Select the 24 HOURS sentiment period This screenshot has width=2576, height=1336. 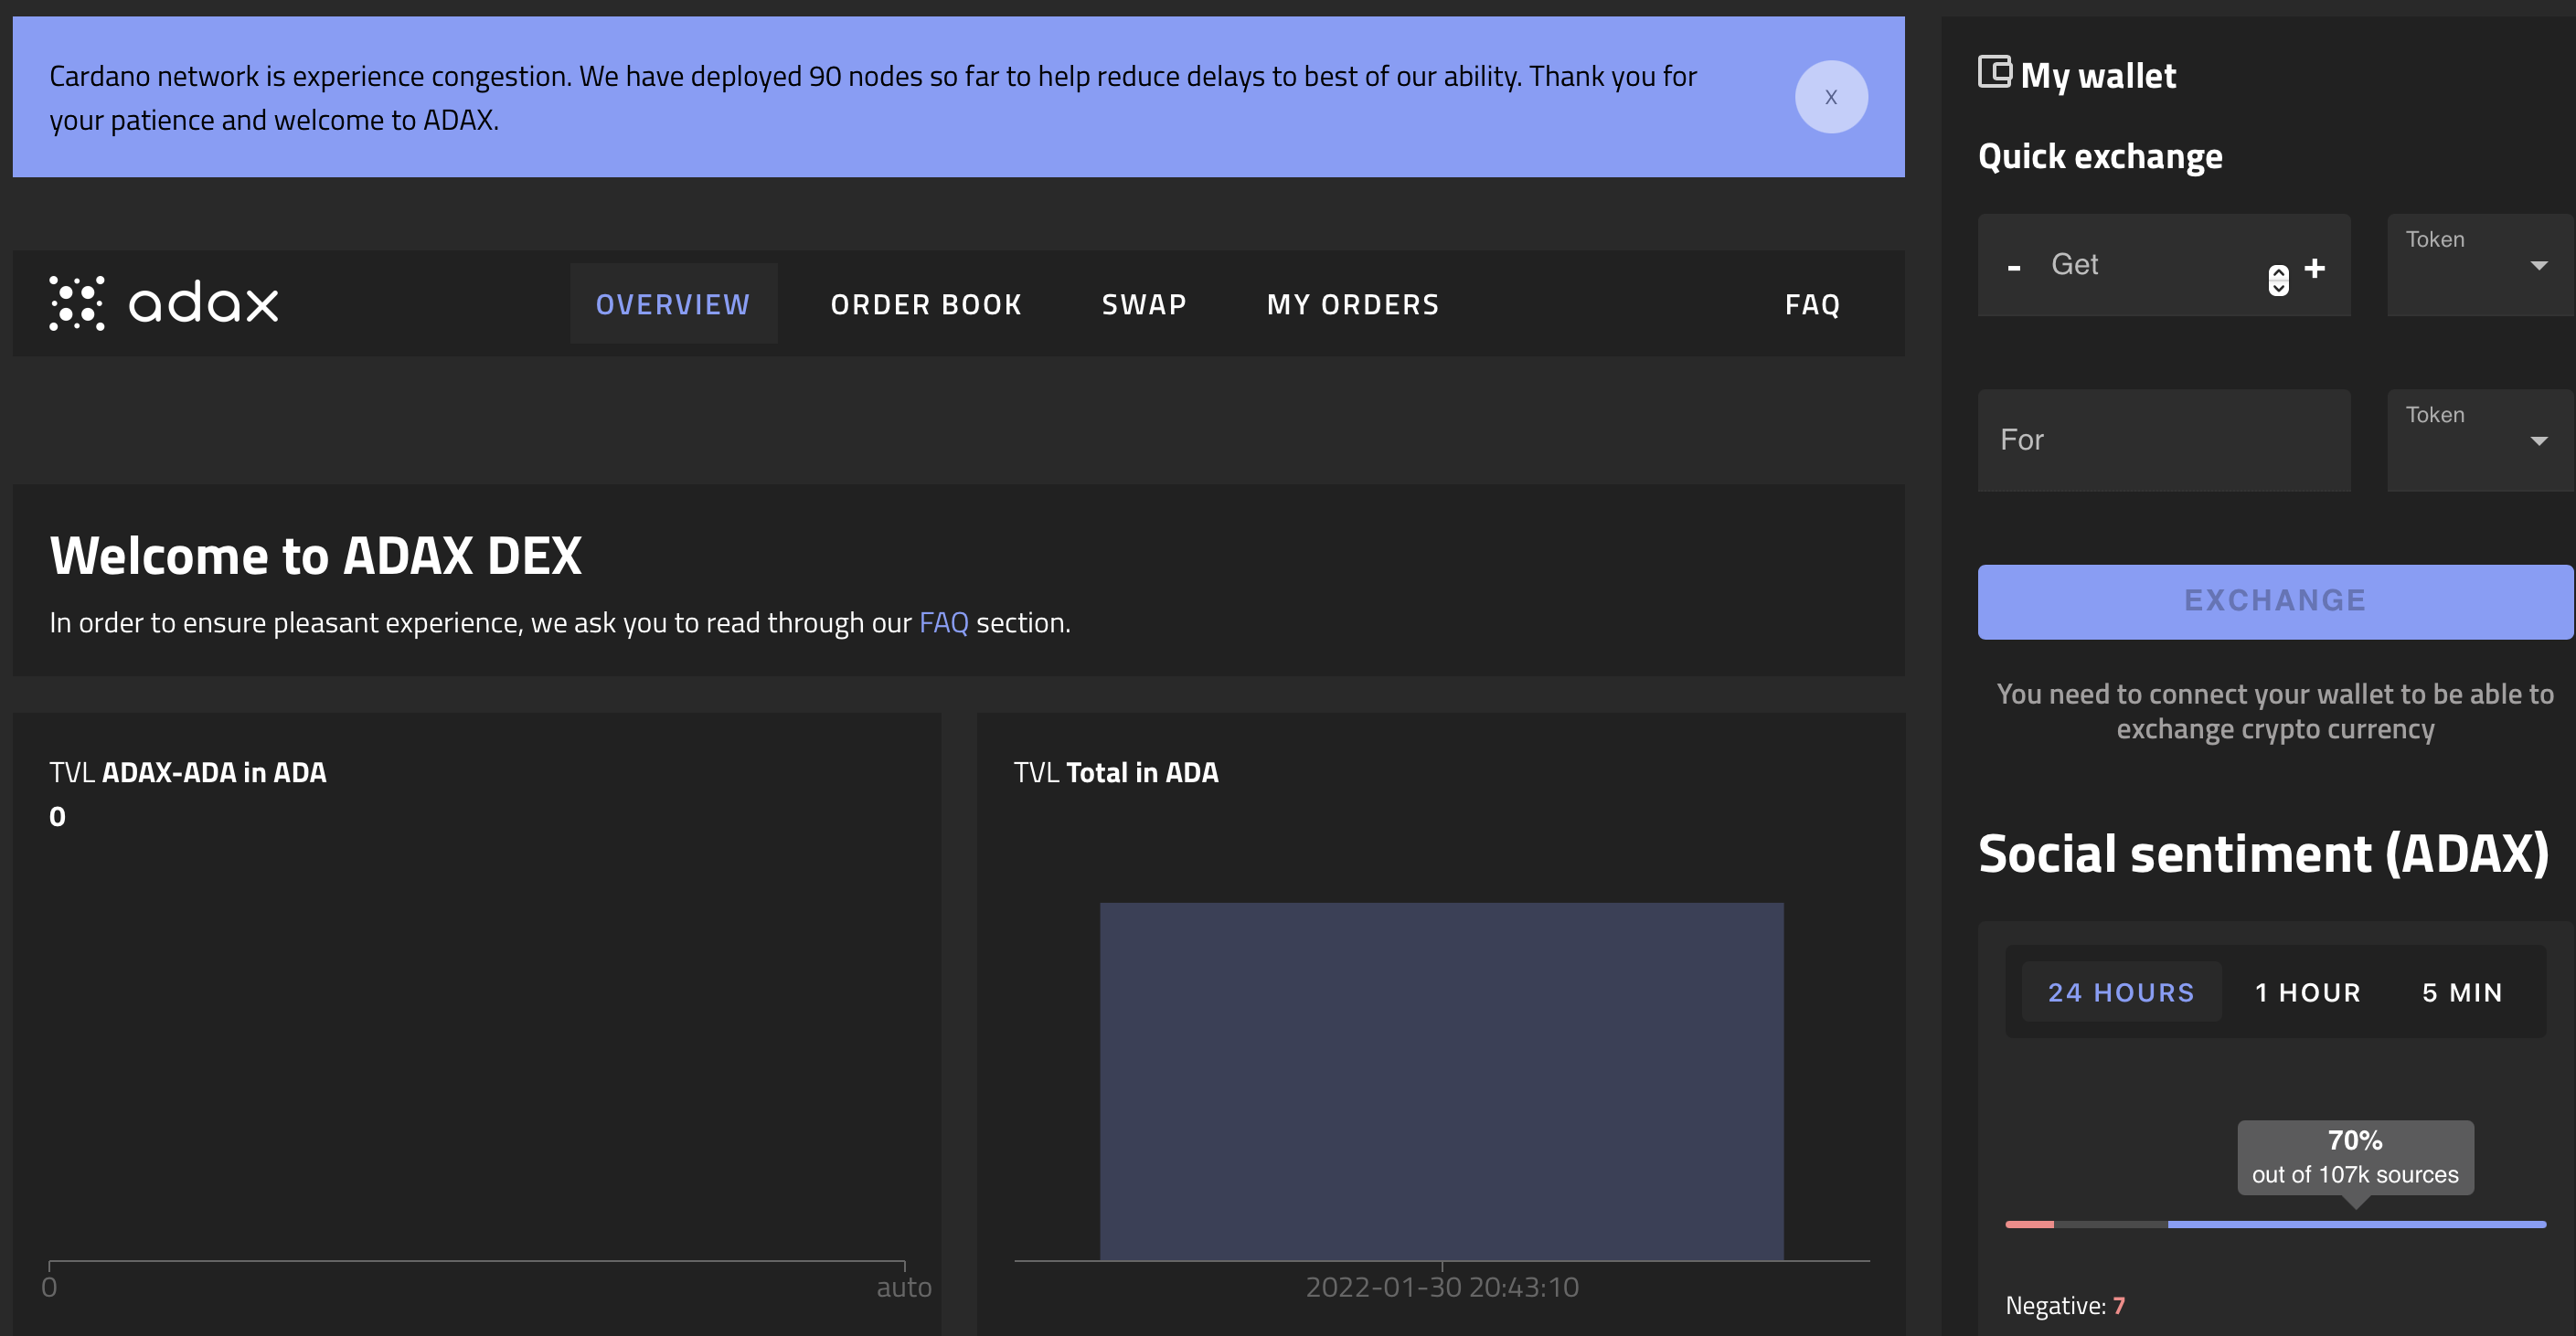(x=2120, y=992)
